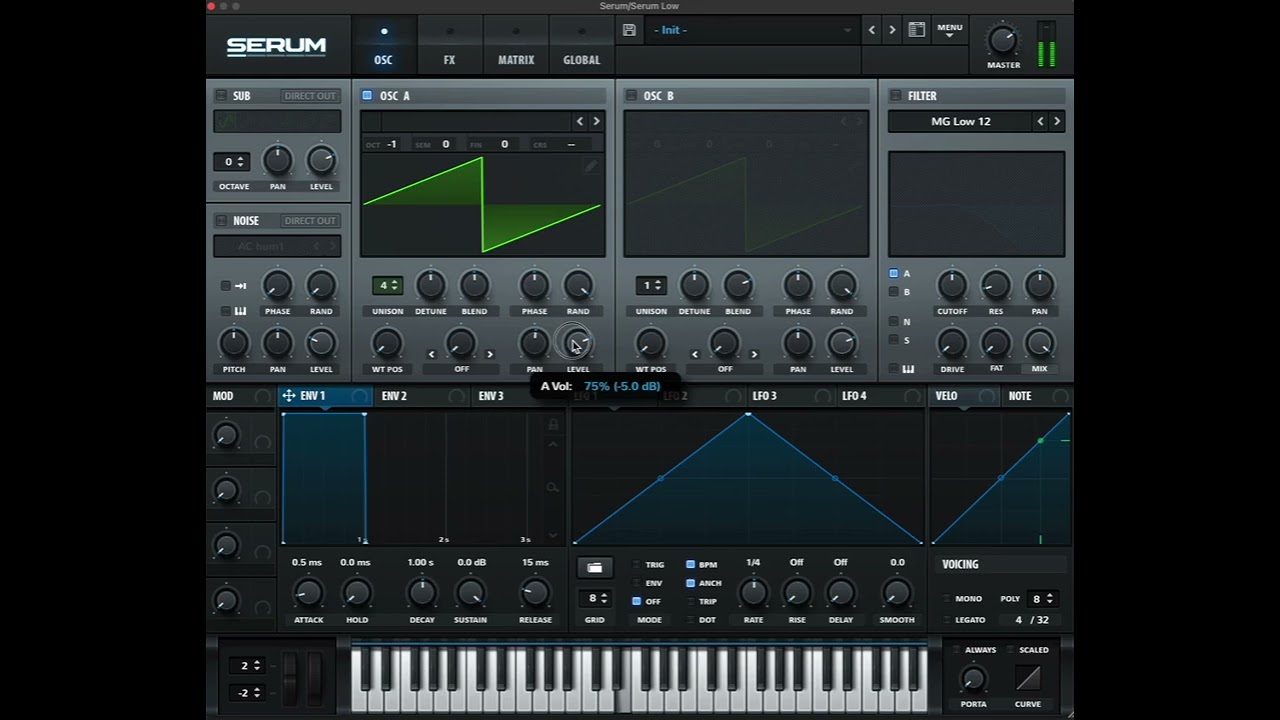Toggle filter routing for oscillator B
This screenshot has height=720, width=1280.
(x=894, y=292)
